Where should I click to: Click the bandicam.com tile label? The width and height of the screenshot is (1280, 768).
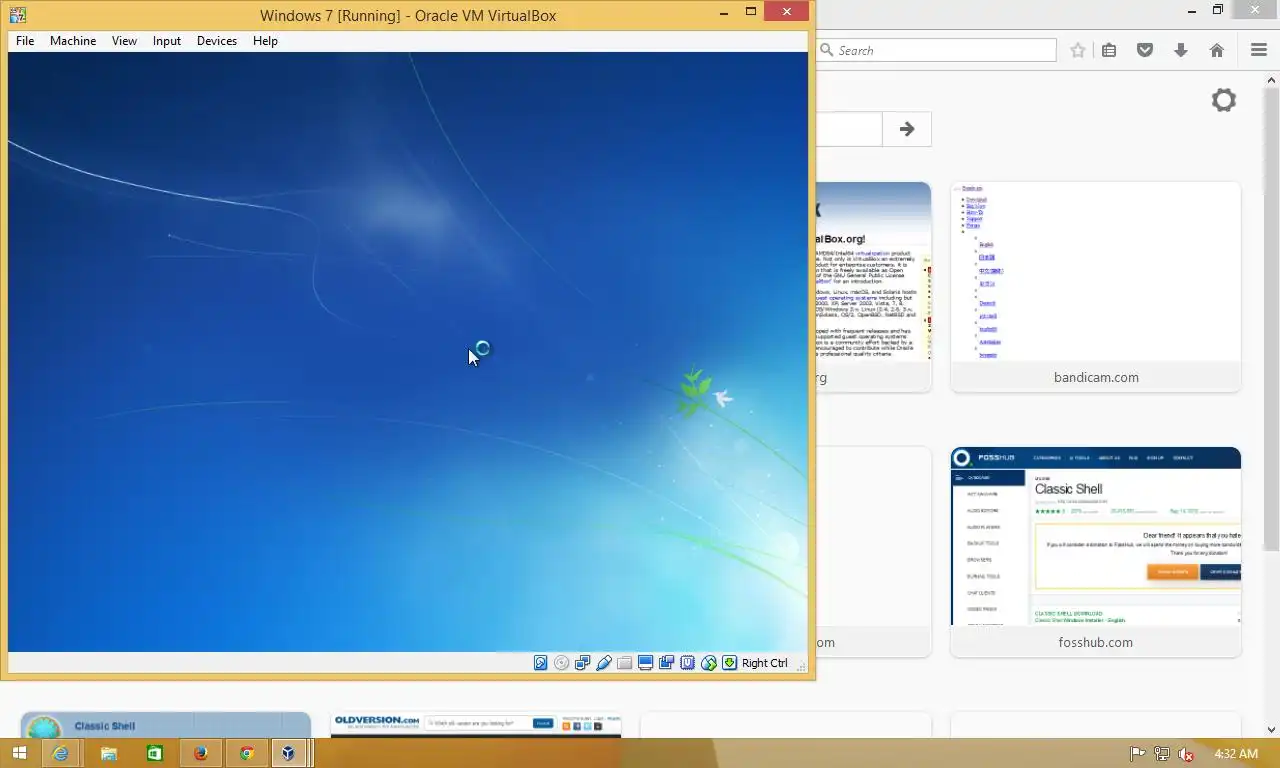point(1096,377)
